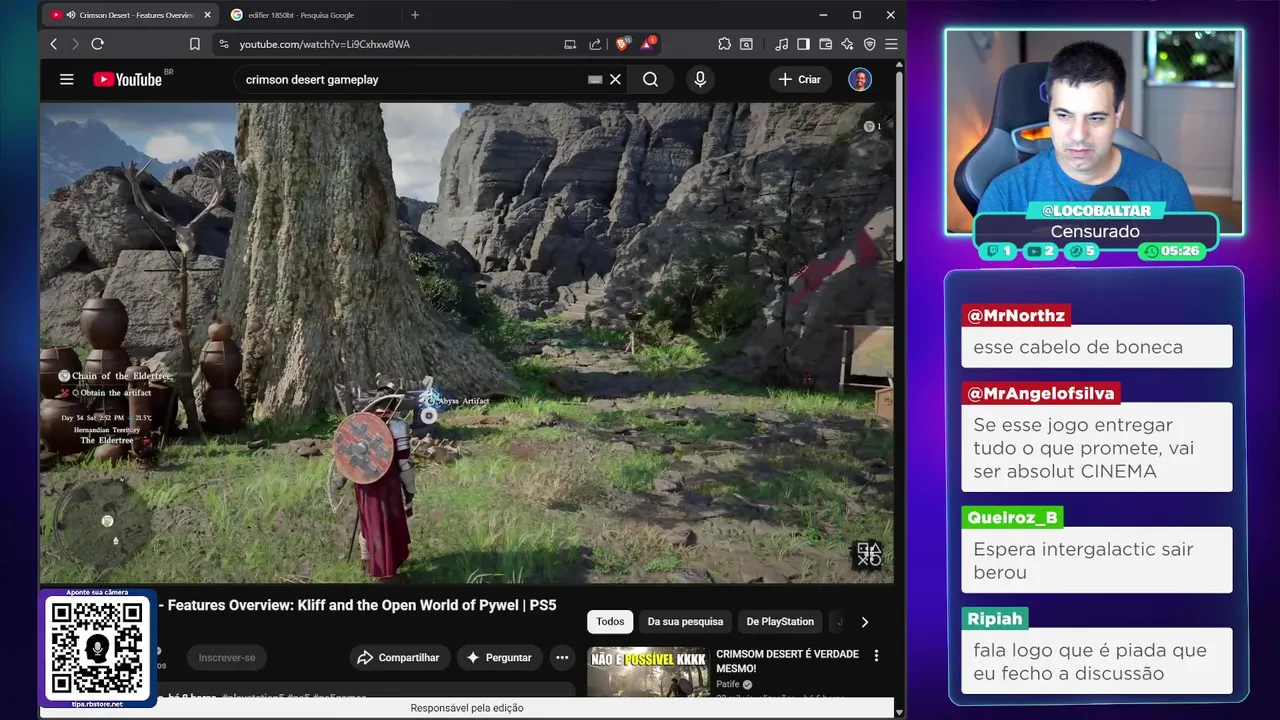Reload the YouTube page
The height and width of the screenshot is (720, 1280).
click(97, 44)
